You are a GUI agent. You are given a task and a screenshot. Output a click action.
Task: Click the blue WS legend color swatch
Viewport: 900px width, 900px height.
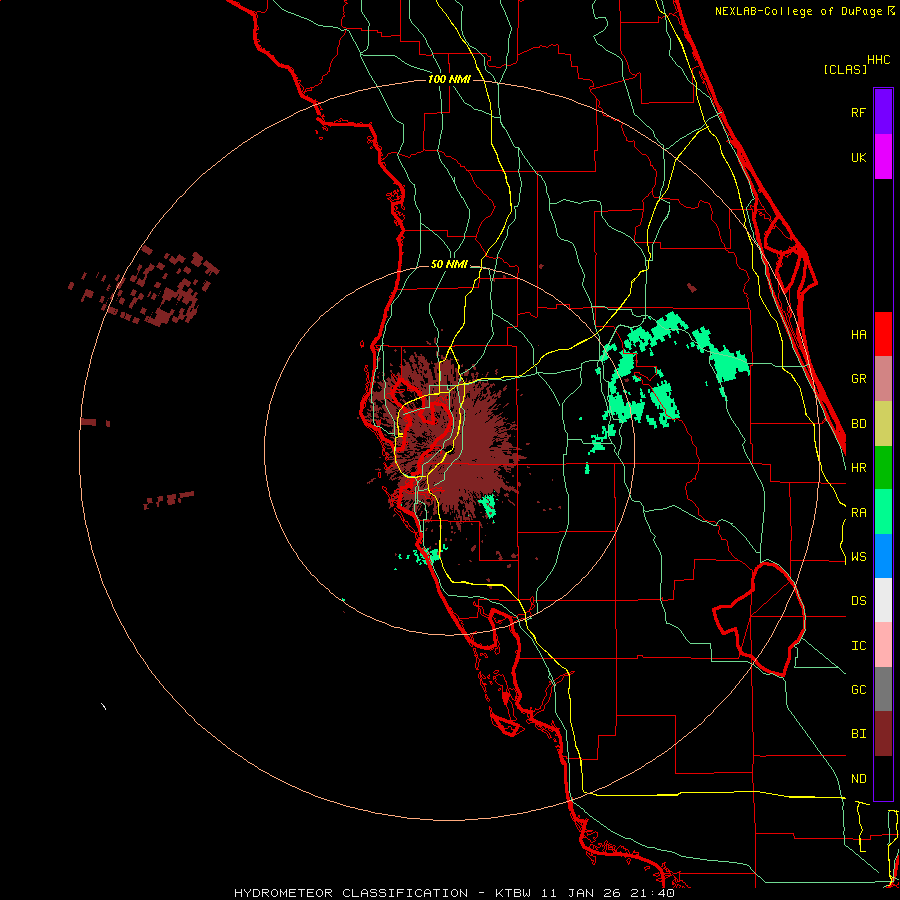tap(883, 556)
